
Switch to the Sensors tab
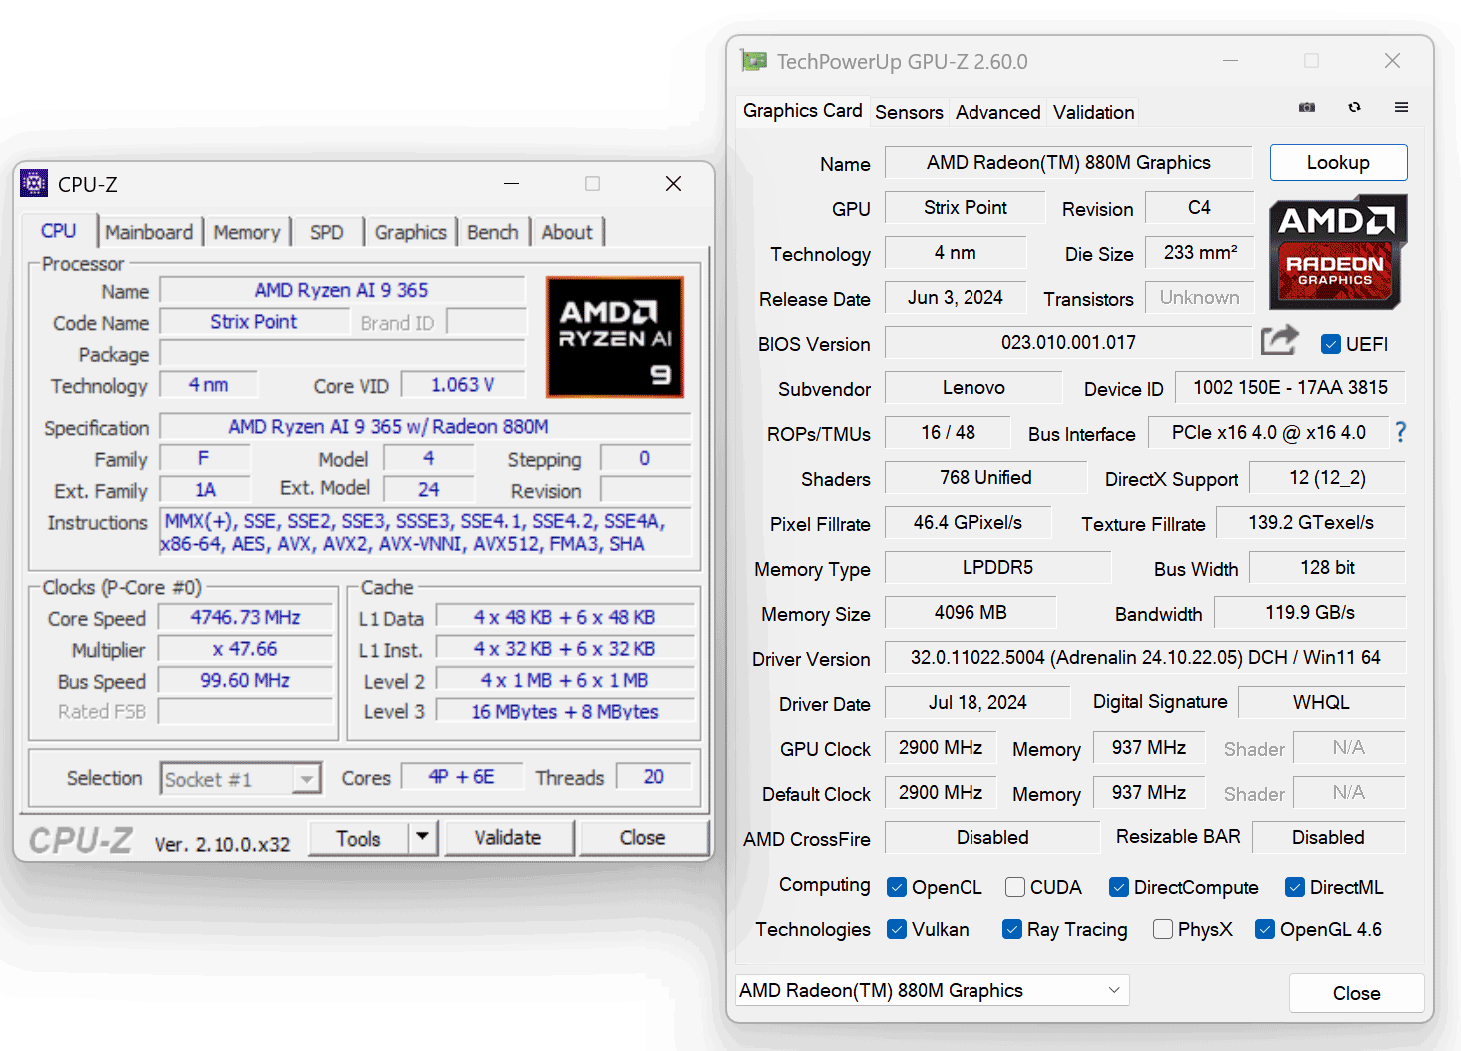(x=909, y=112)
